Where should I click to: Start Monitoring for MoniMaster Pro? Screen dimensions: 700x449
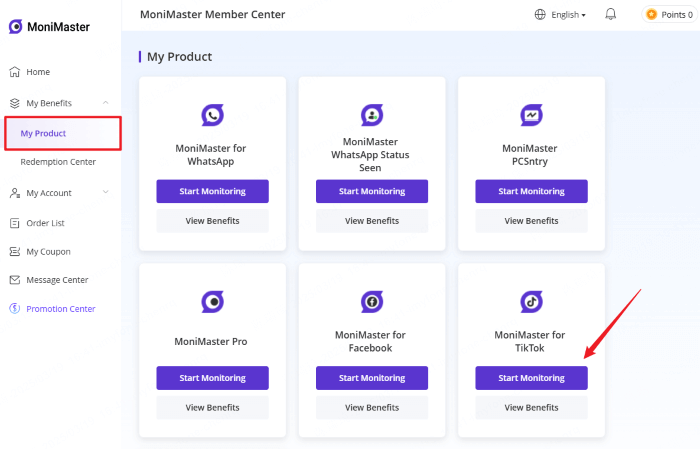coord(212,378)
